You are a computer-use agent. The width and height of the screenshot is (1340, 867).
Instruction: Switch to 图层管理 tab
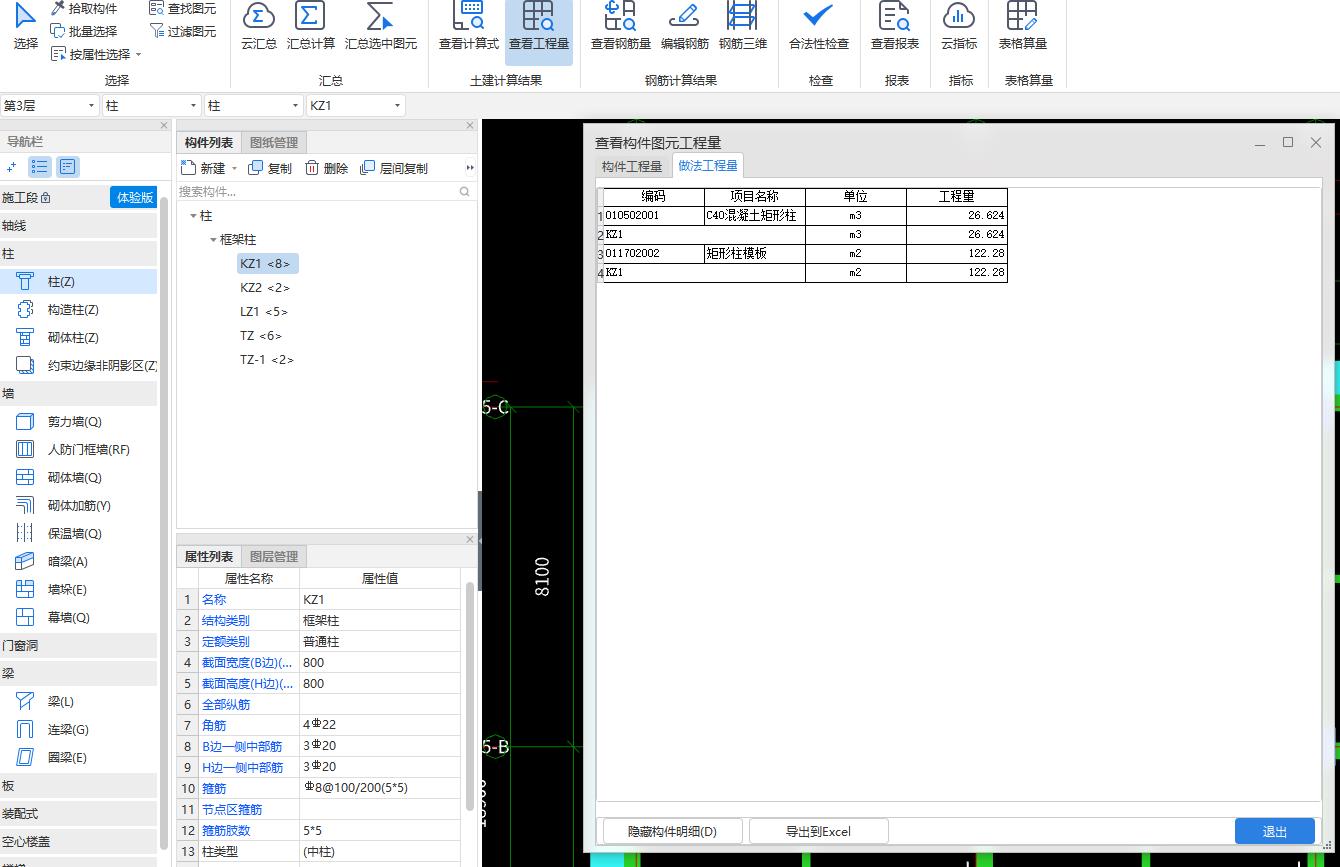pos(273,557)
